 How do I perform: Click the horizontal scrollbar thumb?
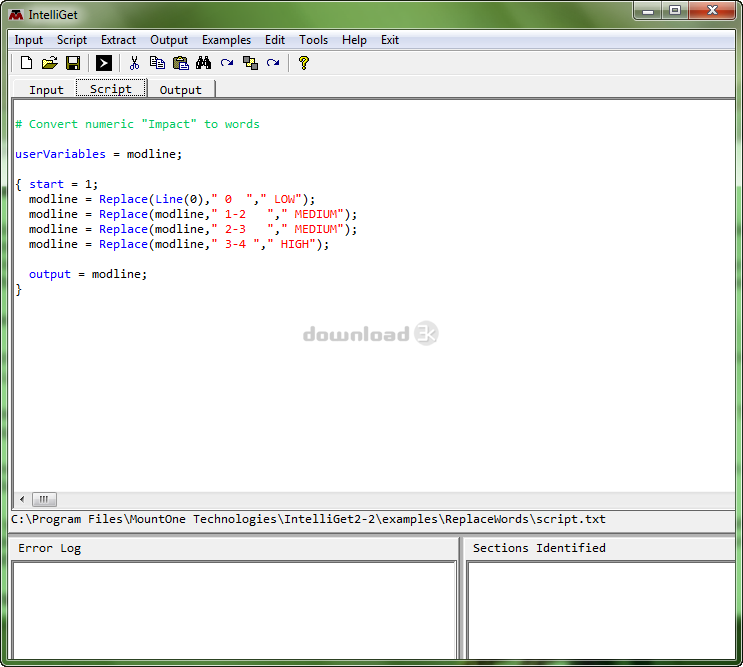pyautogui.click(x=44, y=499)
